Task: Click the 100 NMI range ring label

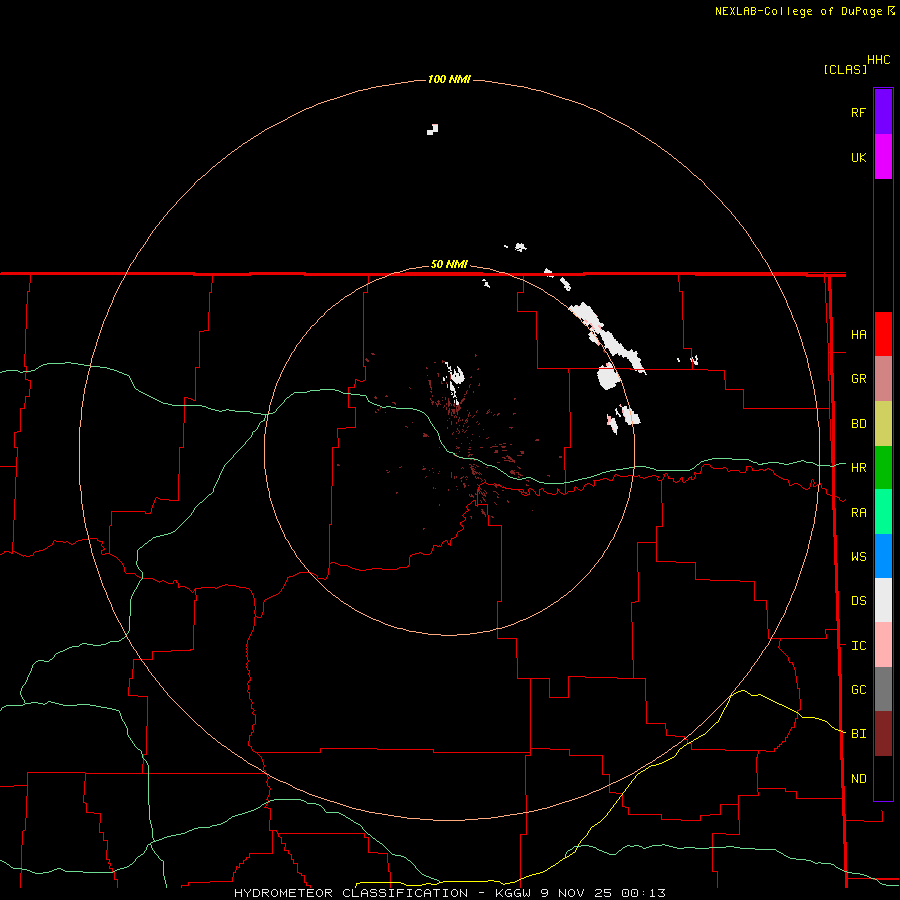Action: pyautogui.click(x=449, y=79)
